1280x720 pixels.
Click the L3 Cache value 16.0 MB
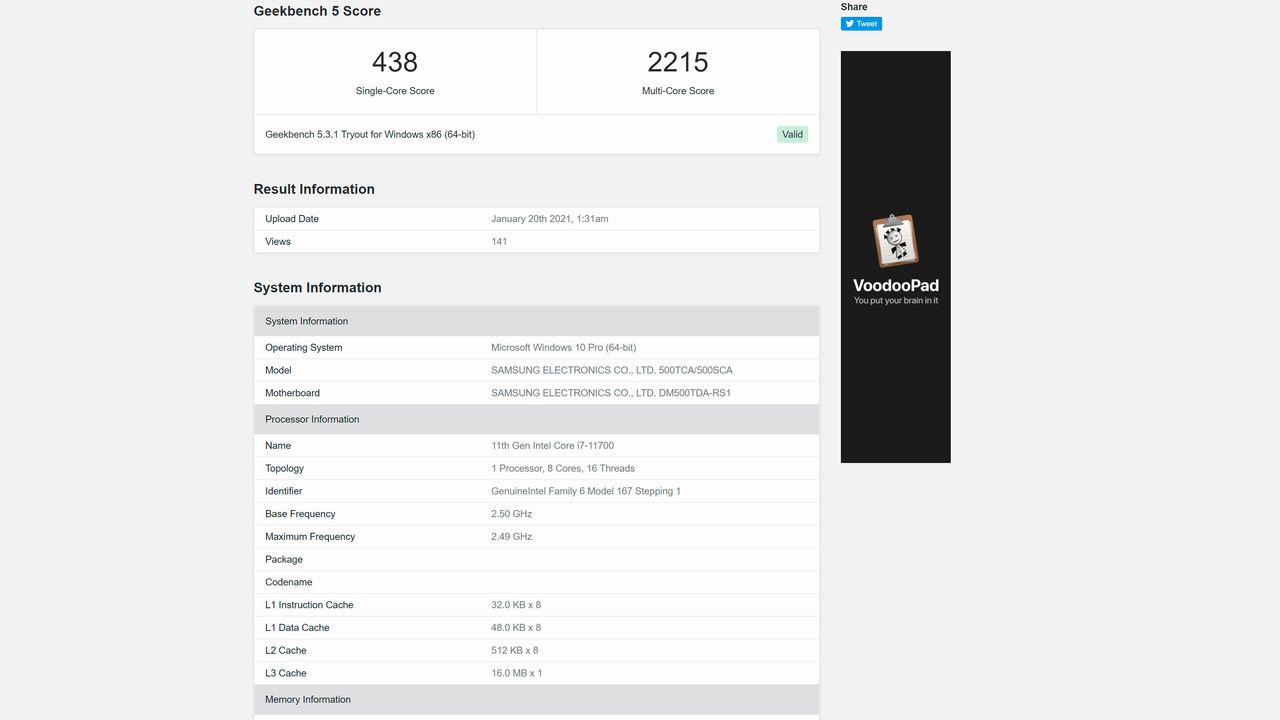pyautogui.click(x=517, y=674)
